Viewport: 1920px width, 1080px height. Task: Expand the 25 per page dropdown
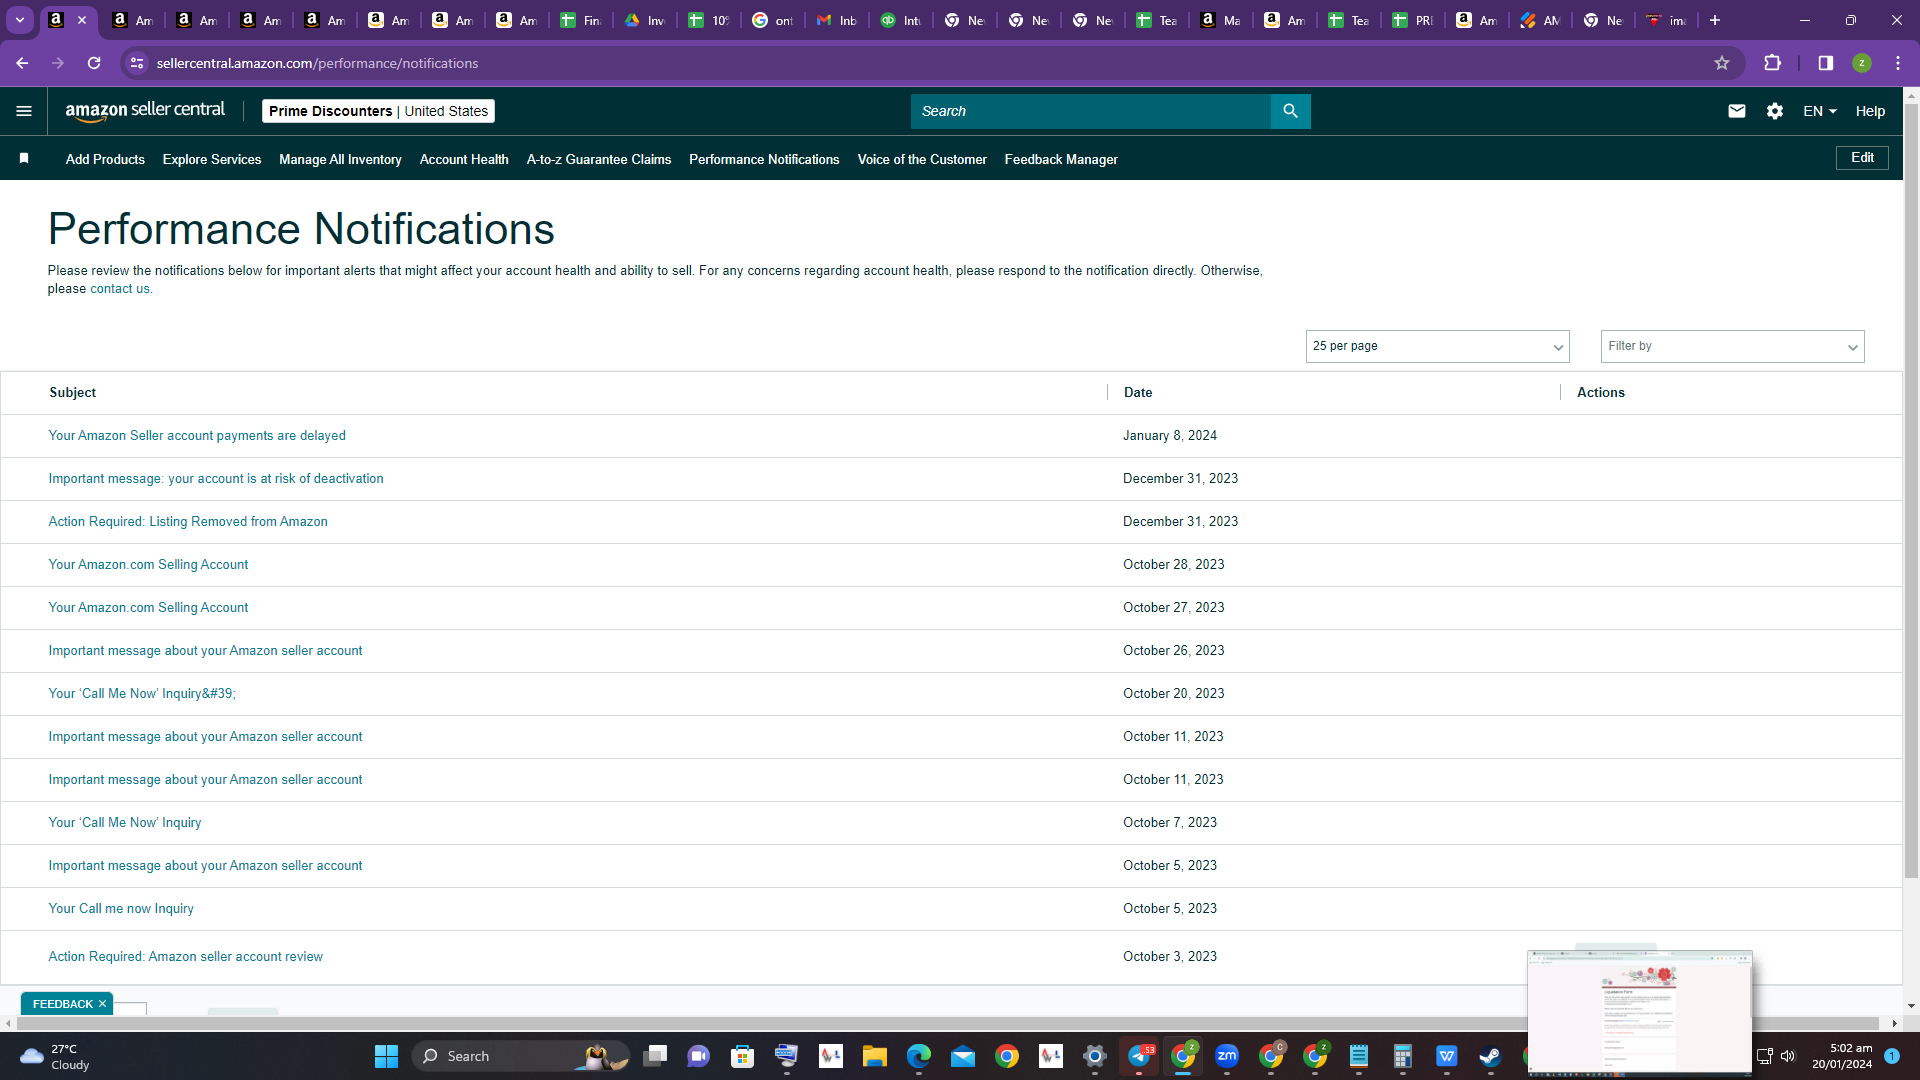(x=1437, y=346)
